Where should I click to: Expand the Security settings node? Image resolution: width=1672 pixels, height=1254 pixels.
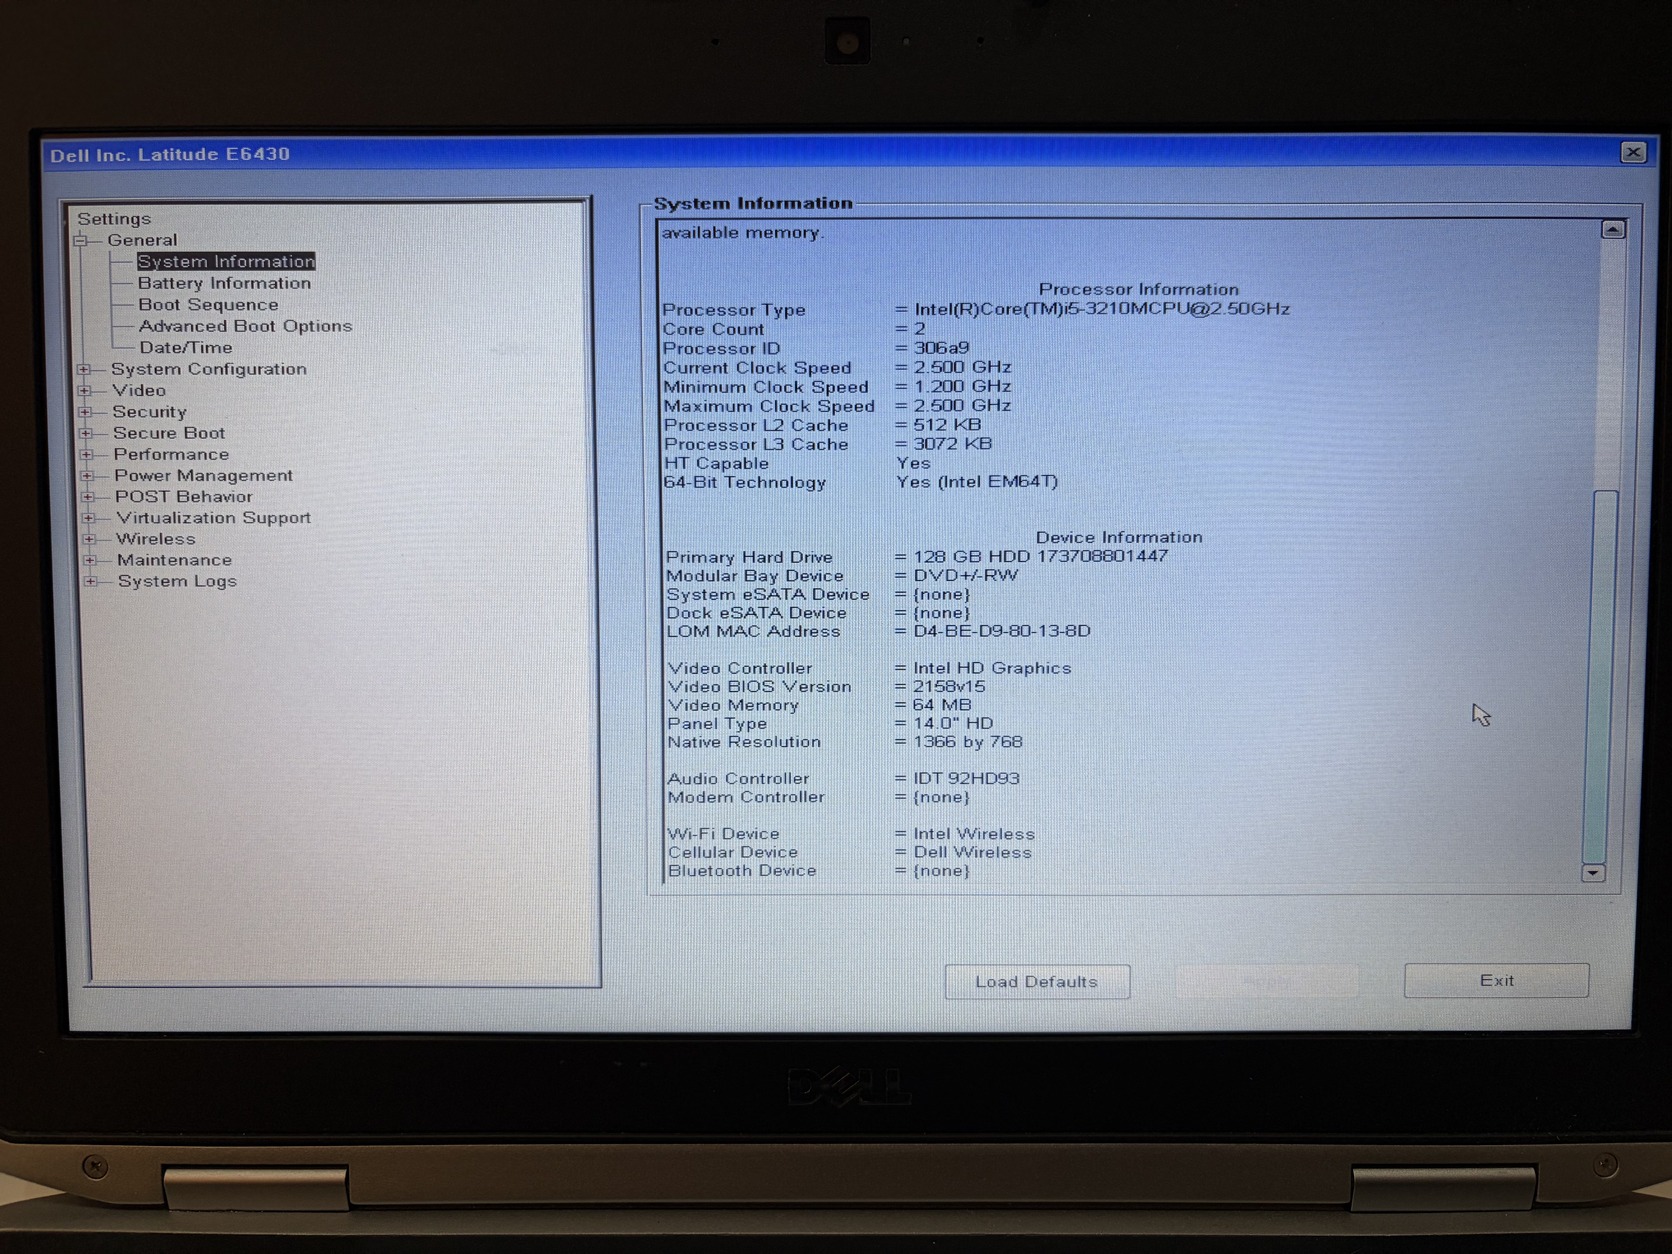tap(85, 412)
